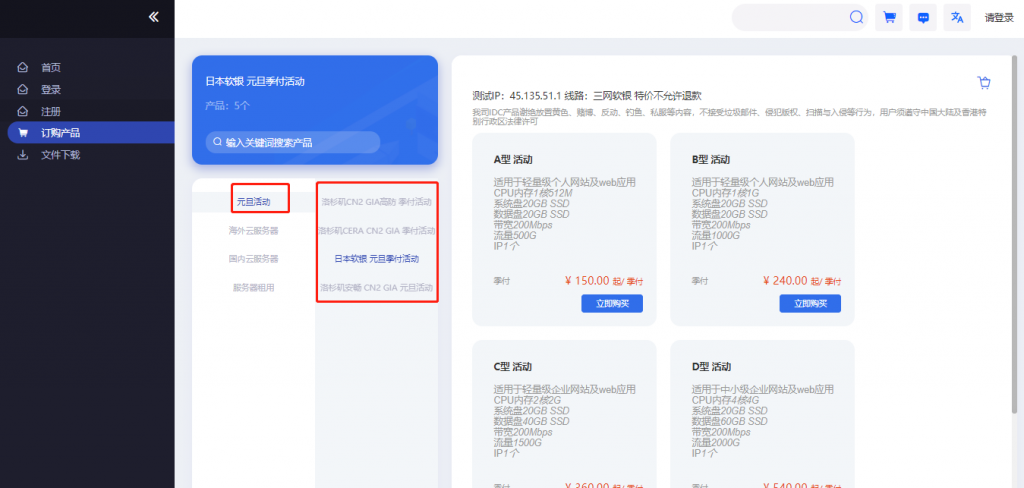Viewport: 1024px width, 488px height.
Task: Click CPU内存2核2G in the C型 card
Action: click(x=528, y=400)
